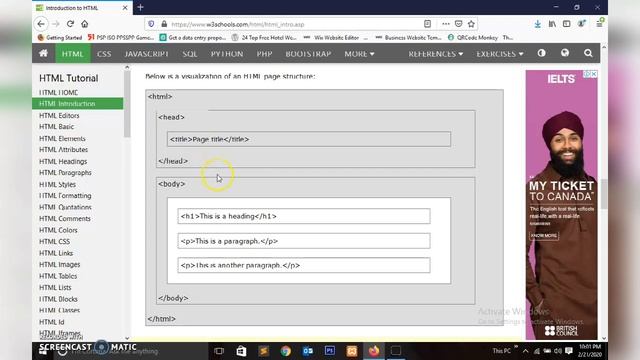
Task: Expand the REFERENCES dropdown
Action: 436,54
